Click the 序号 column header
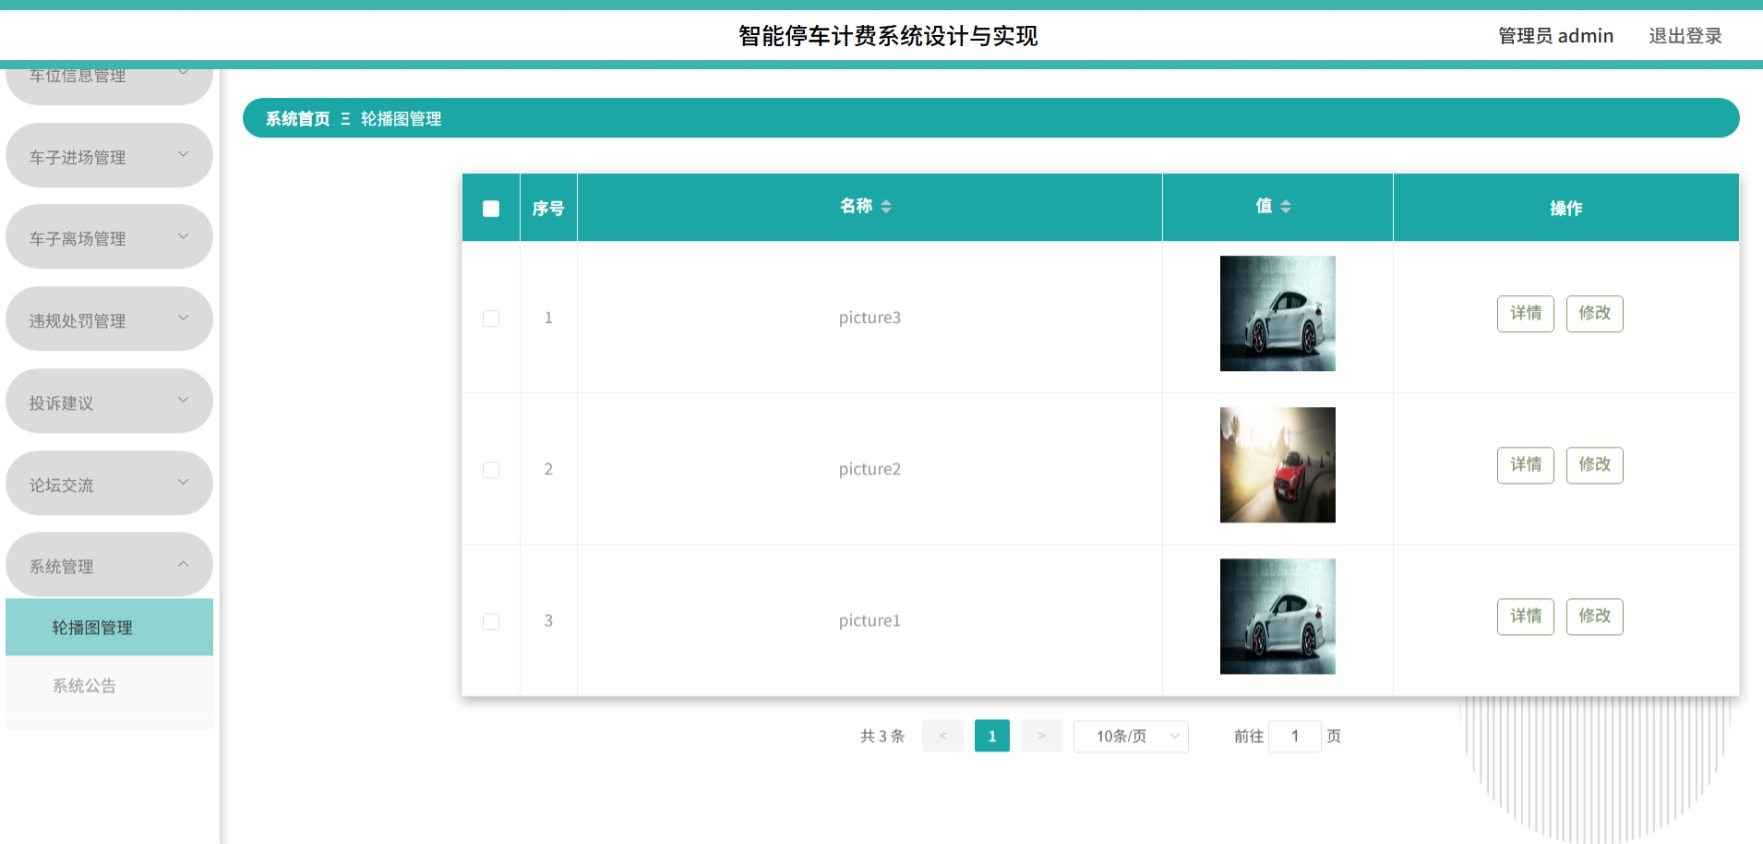 tap(548, 208)
